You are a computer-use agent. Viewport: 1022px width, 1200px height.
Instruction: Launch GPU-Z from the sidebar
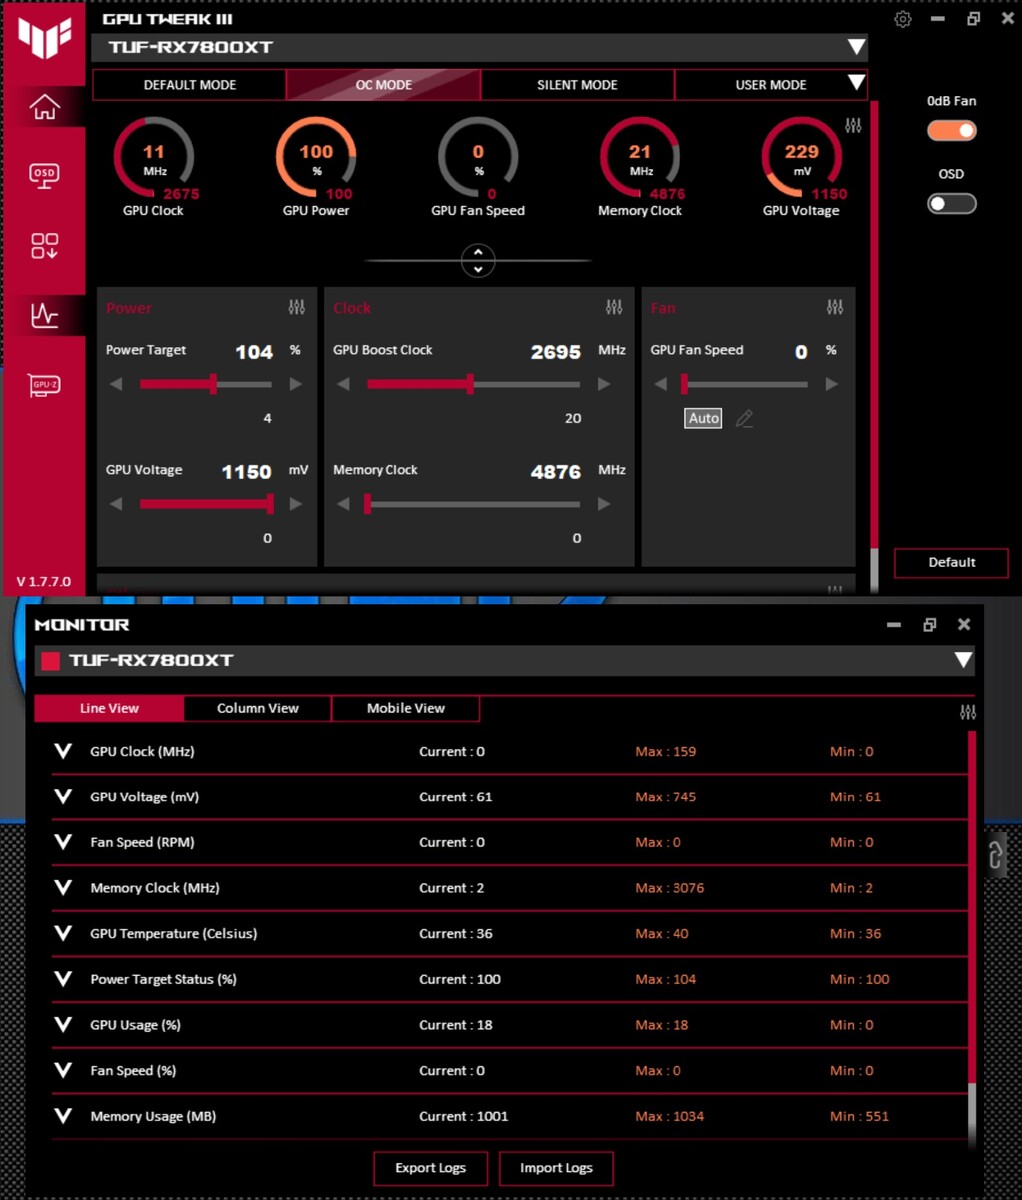tap(45, 385)
